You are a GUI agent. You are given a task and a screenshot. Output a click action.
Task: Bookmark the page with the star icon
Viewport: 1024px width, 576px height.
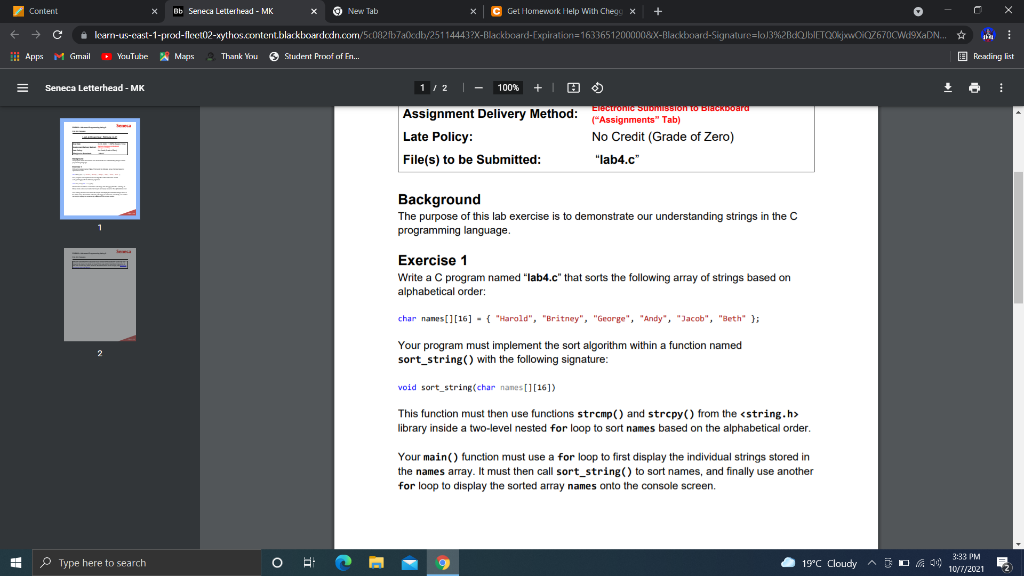[961, 33]
